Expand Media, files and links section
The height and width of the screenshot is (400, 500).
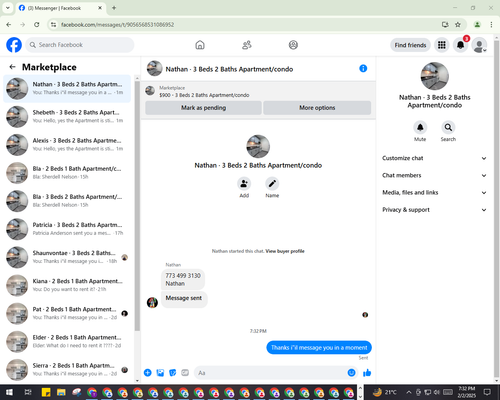pos(434,193)
